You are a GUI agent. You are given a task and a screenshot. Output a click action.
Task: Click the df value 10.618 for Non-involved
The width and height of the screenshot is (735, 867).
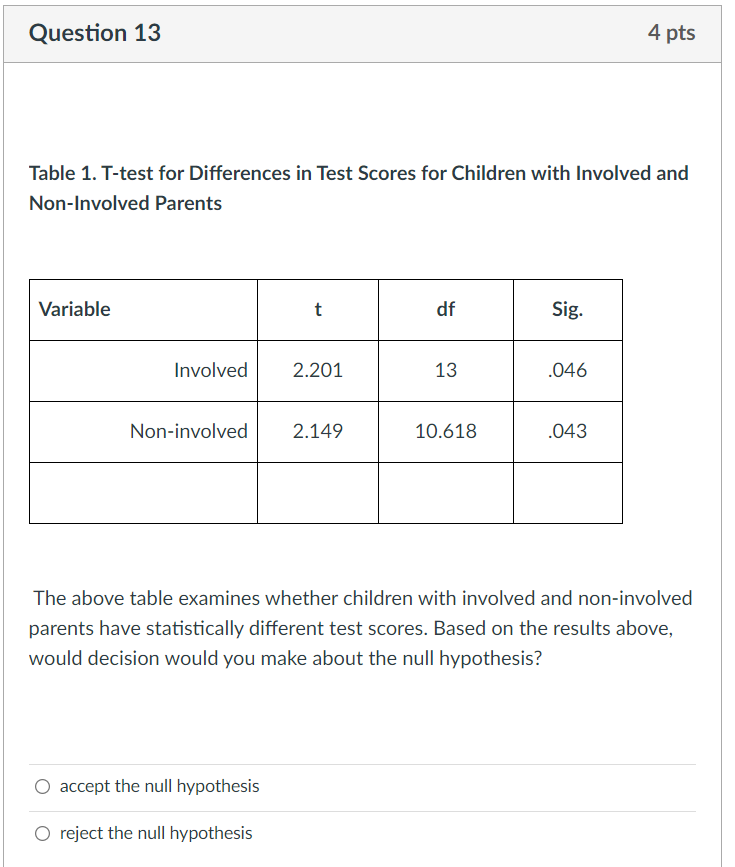click(x=445, y=431)
